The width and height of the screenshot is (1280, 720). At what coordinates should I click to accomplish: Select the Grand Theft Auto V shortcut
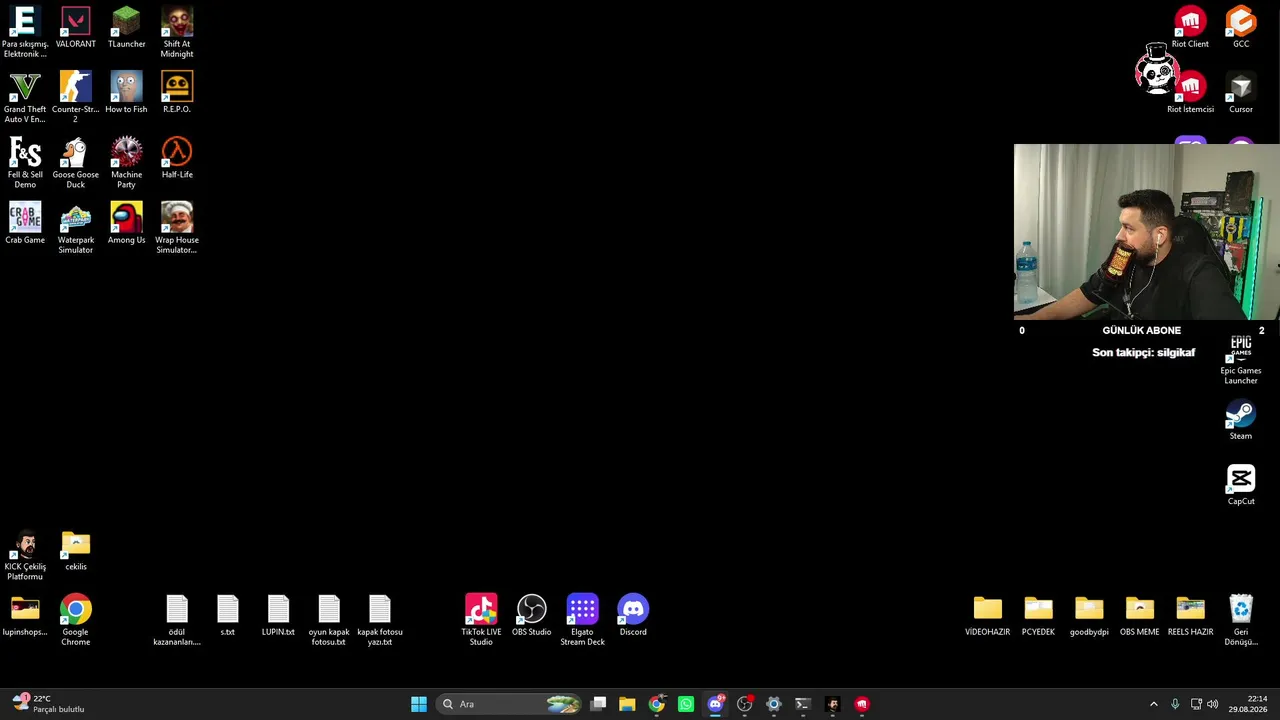click(25, 97)
